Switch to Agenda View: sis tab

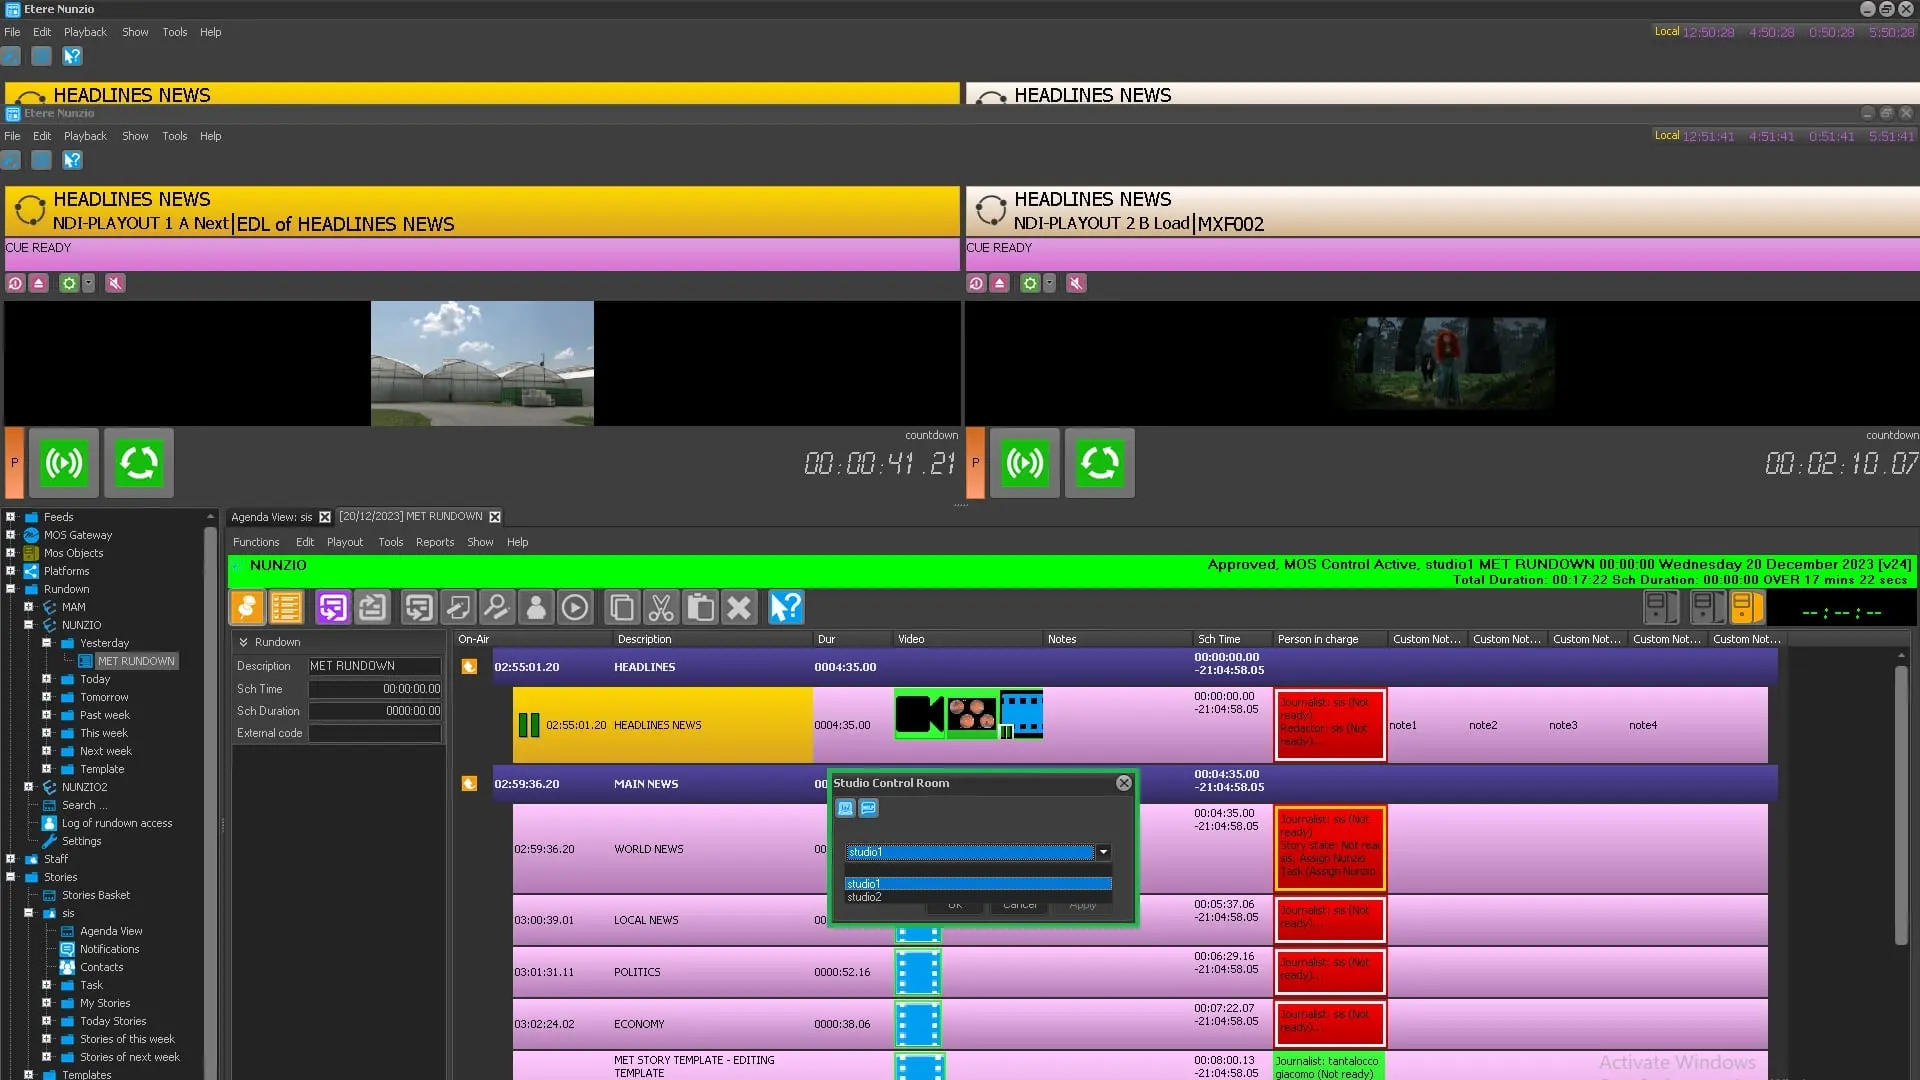coord(271,517)
